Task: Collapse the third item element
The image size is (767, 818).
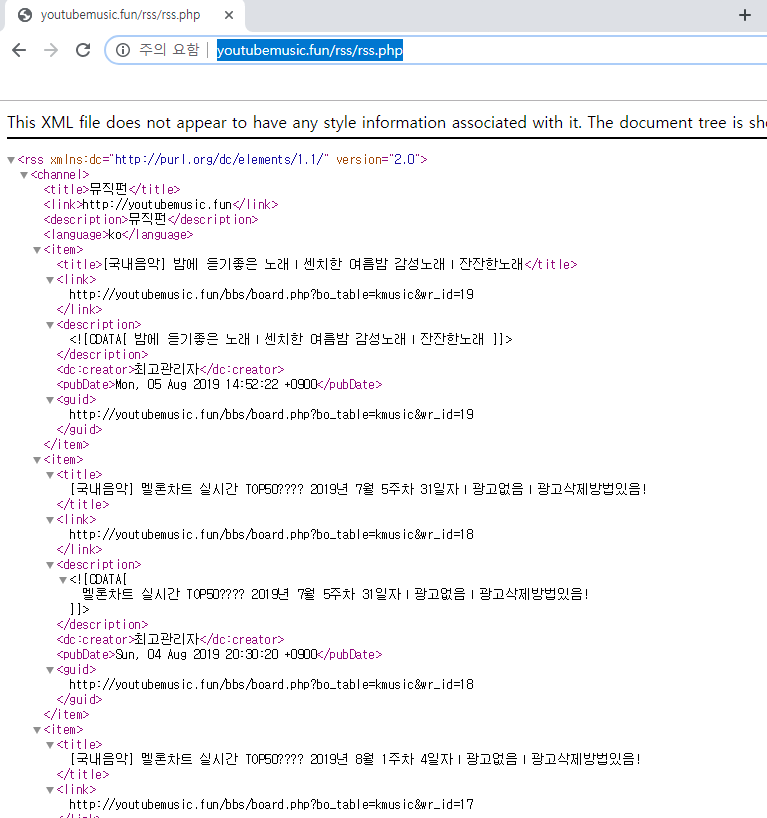Action: tap(37, 730)
